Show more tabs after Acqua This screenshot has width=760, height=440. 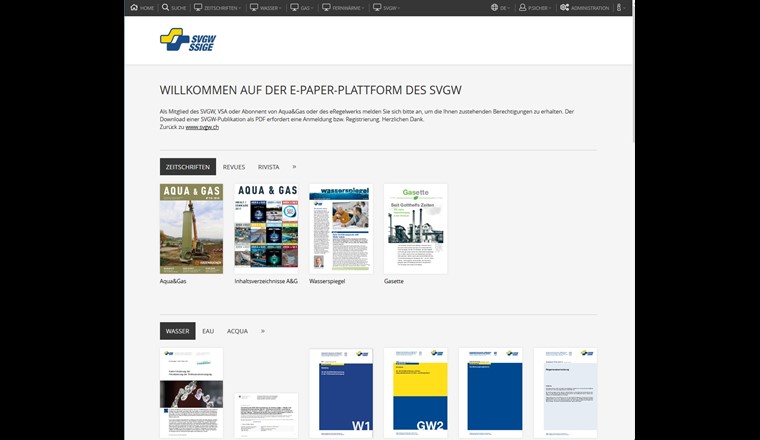click(263, 331)
